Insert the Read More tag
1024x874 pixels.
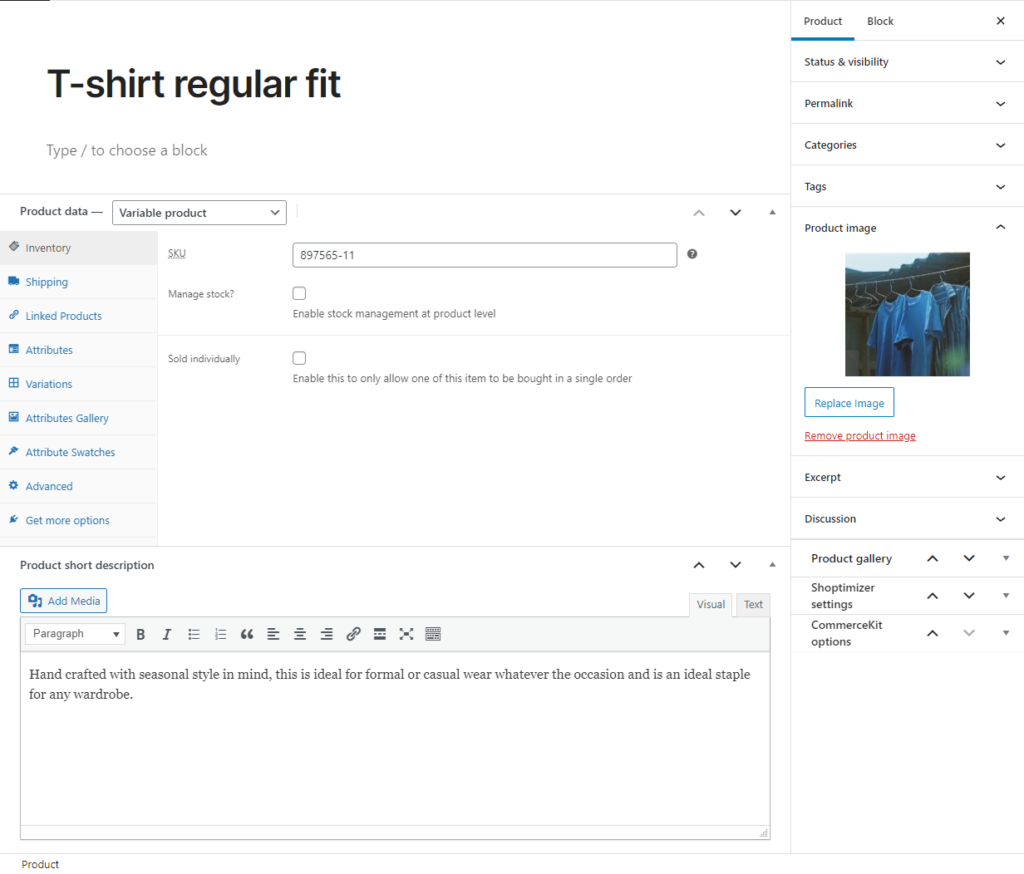coord(379,634)
